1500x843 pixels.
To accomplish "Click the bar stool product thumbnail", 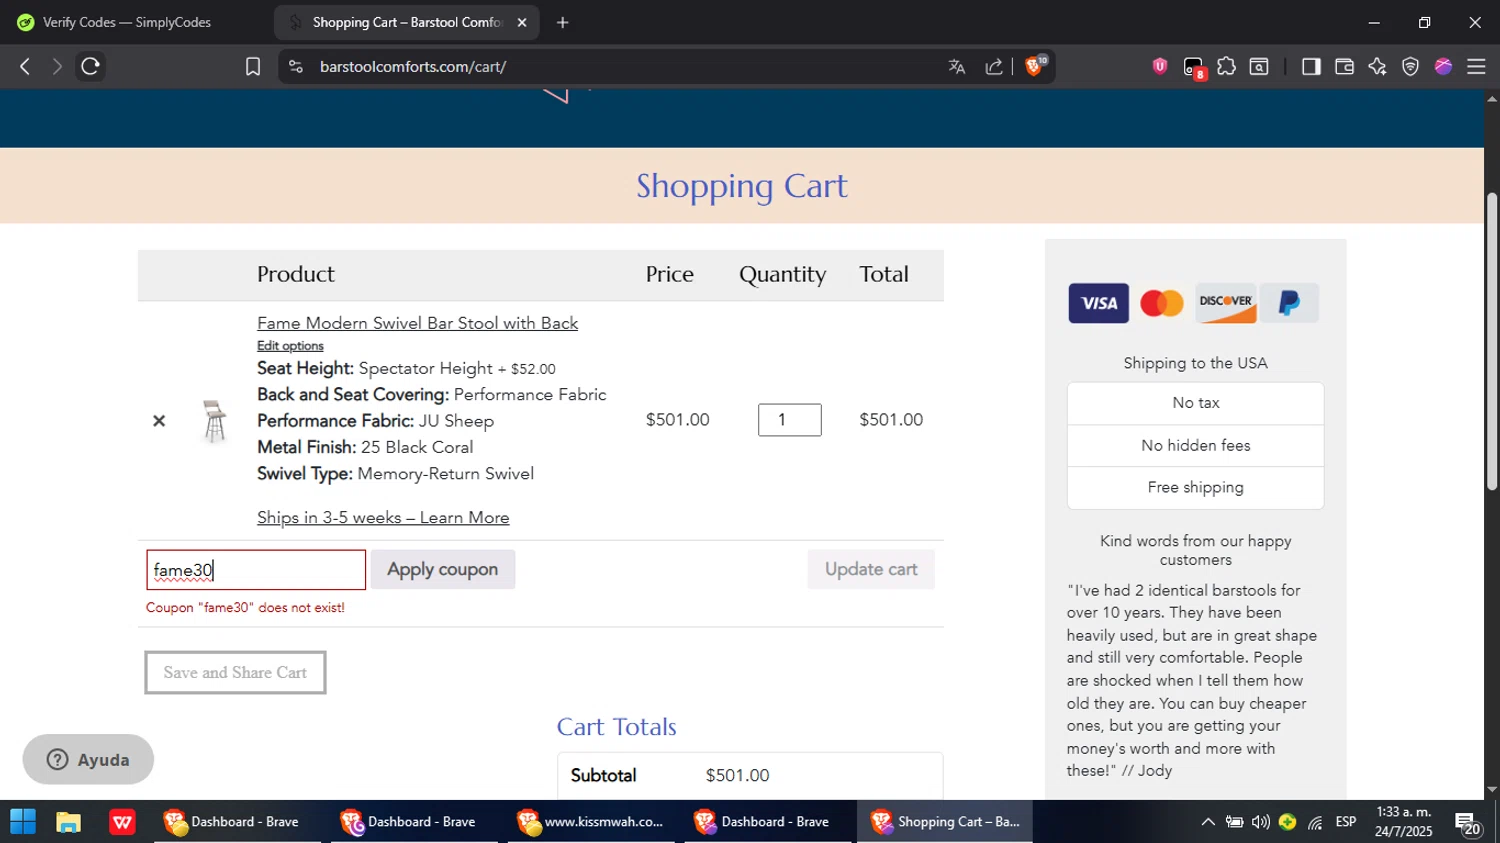I will [214, 420].
